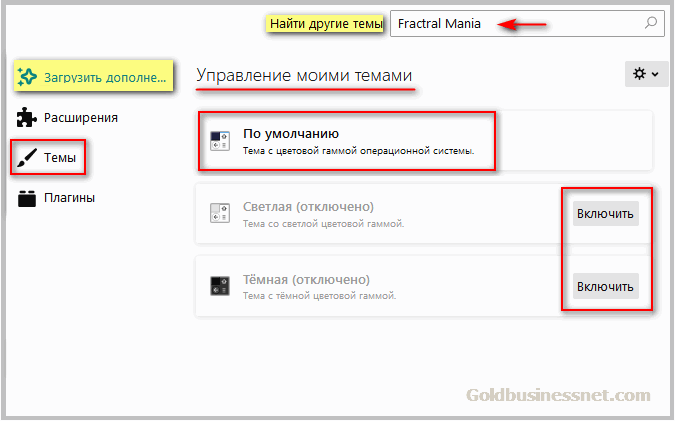The height and width of the screenshot is (421, 675).
Task: Click Тема с цветовой гаммой операционной системы text
Action: click(x=358, y=151)
